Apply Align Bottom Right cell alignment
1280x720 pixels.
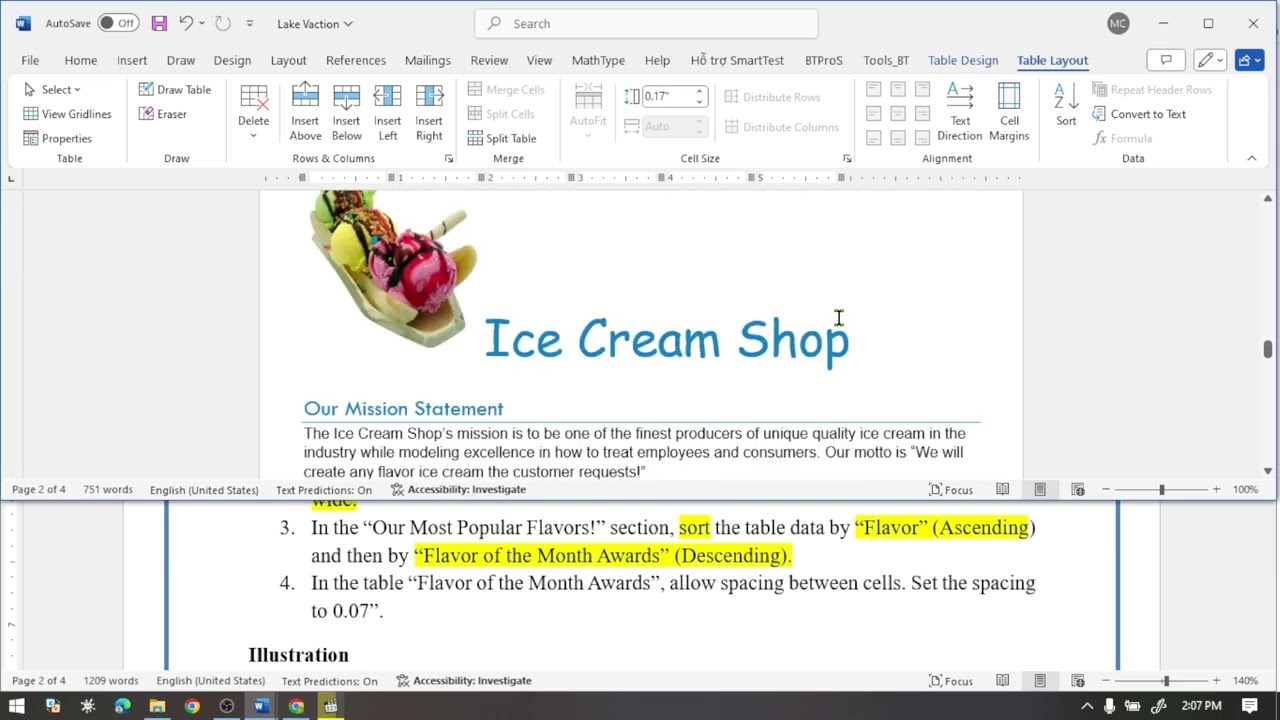pyautogui.click(x=922, y=137)
